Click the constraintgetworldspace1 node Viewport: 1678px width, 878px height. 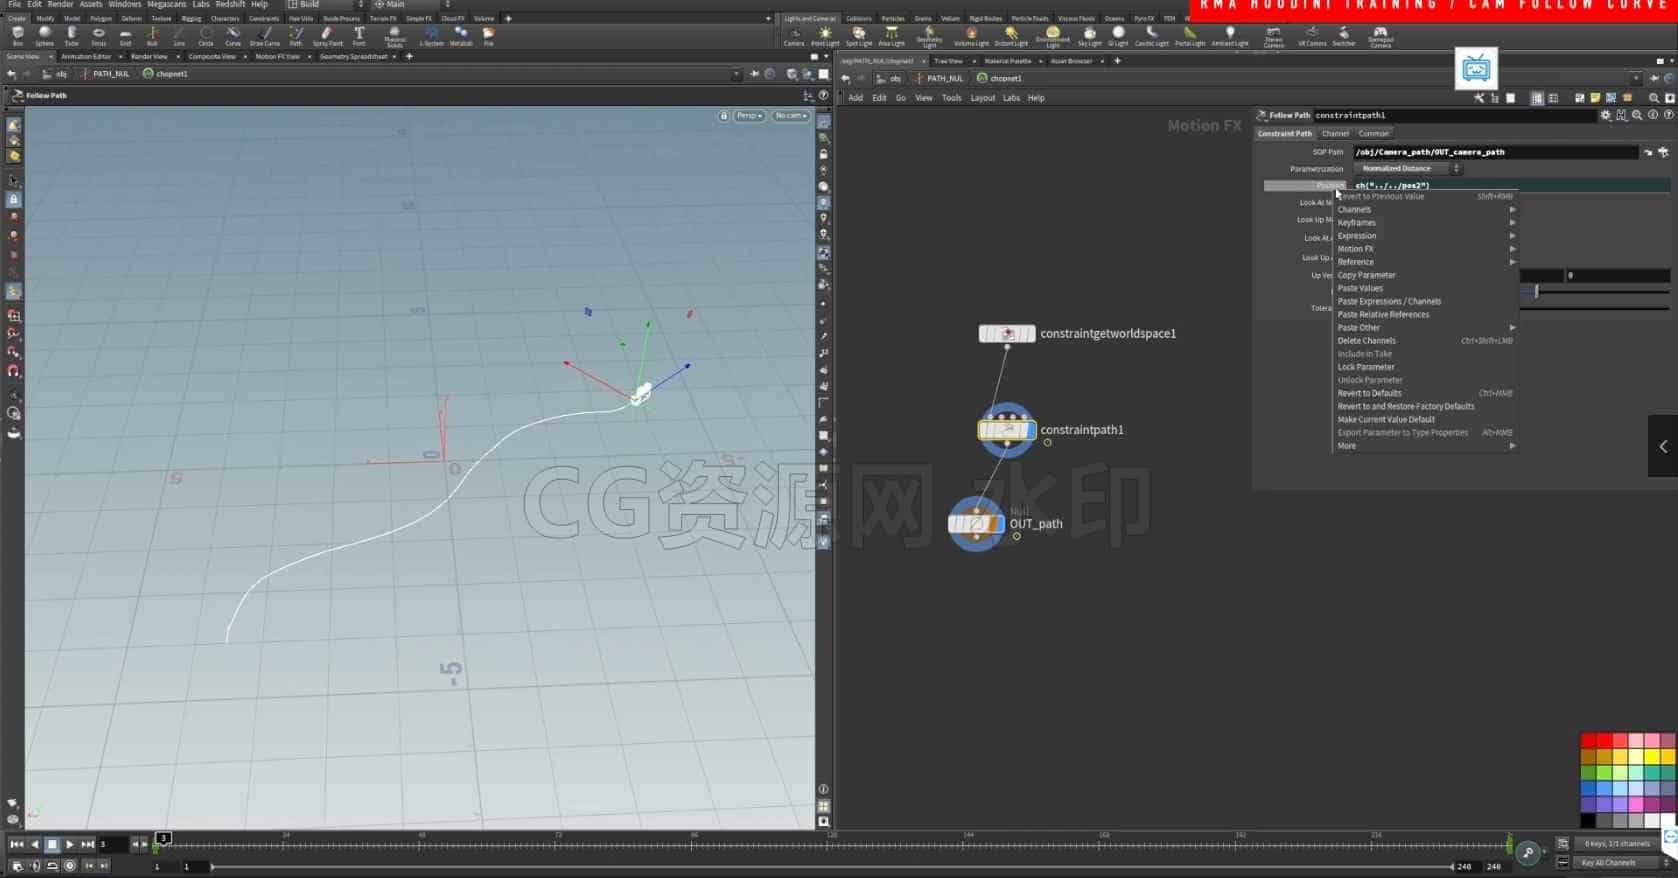[1007, 334]
